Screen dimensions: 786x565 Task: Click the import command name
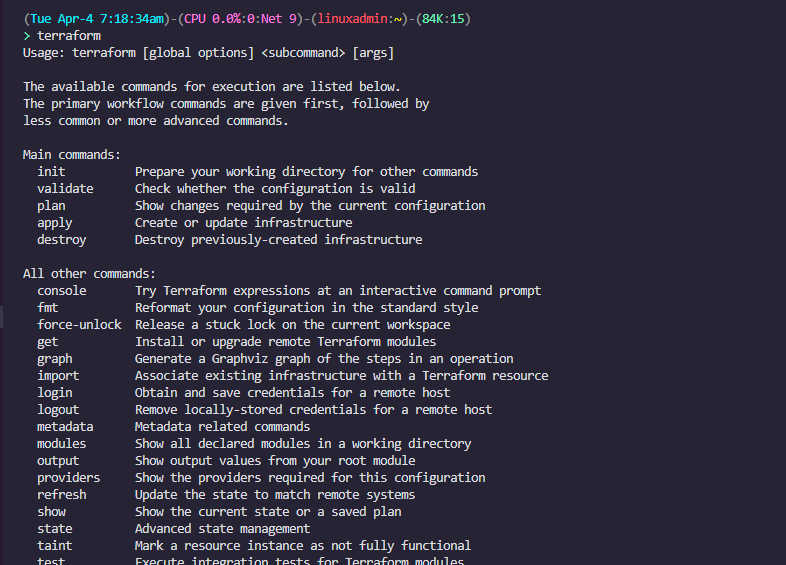[58, 376]
